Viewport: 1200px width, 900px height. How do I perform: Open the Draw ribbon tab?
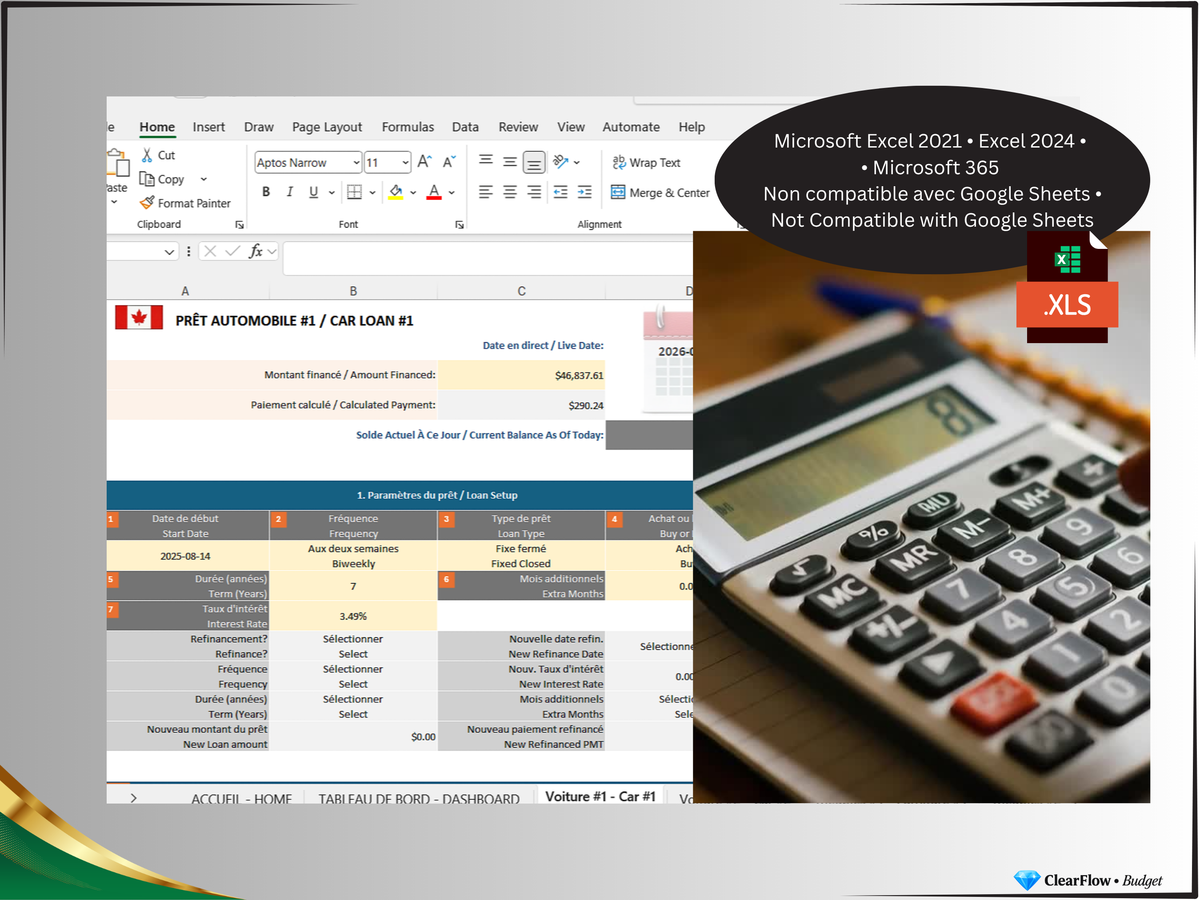[259, 127]
